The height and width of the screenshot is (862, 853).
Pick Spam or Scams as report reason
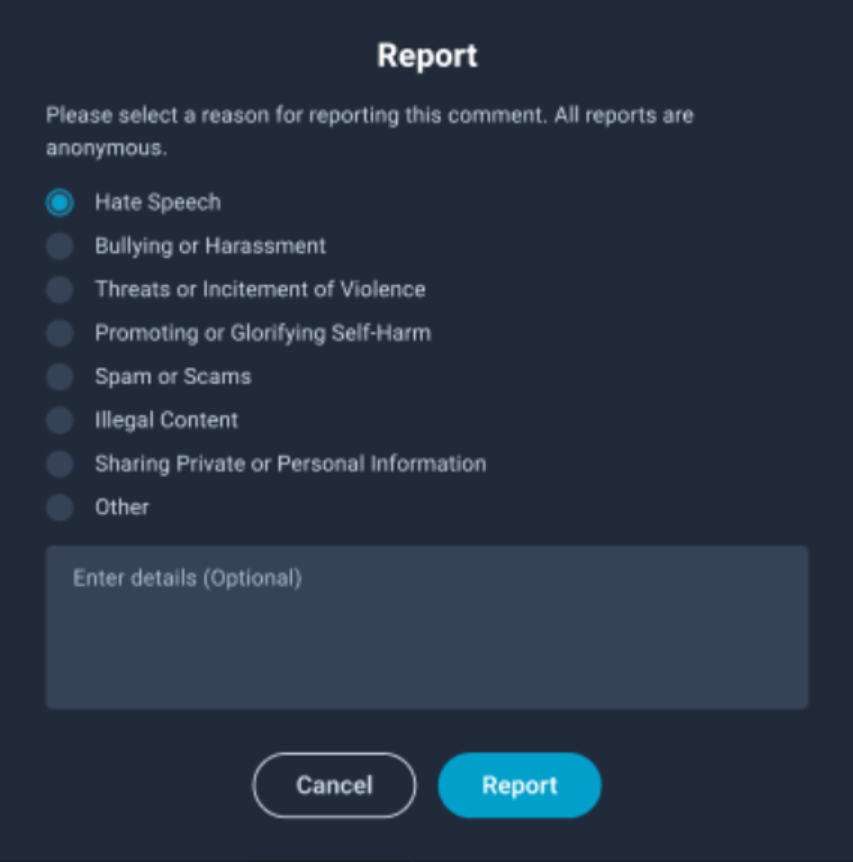pyautogui.click(x=59, y=376)
